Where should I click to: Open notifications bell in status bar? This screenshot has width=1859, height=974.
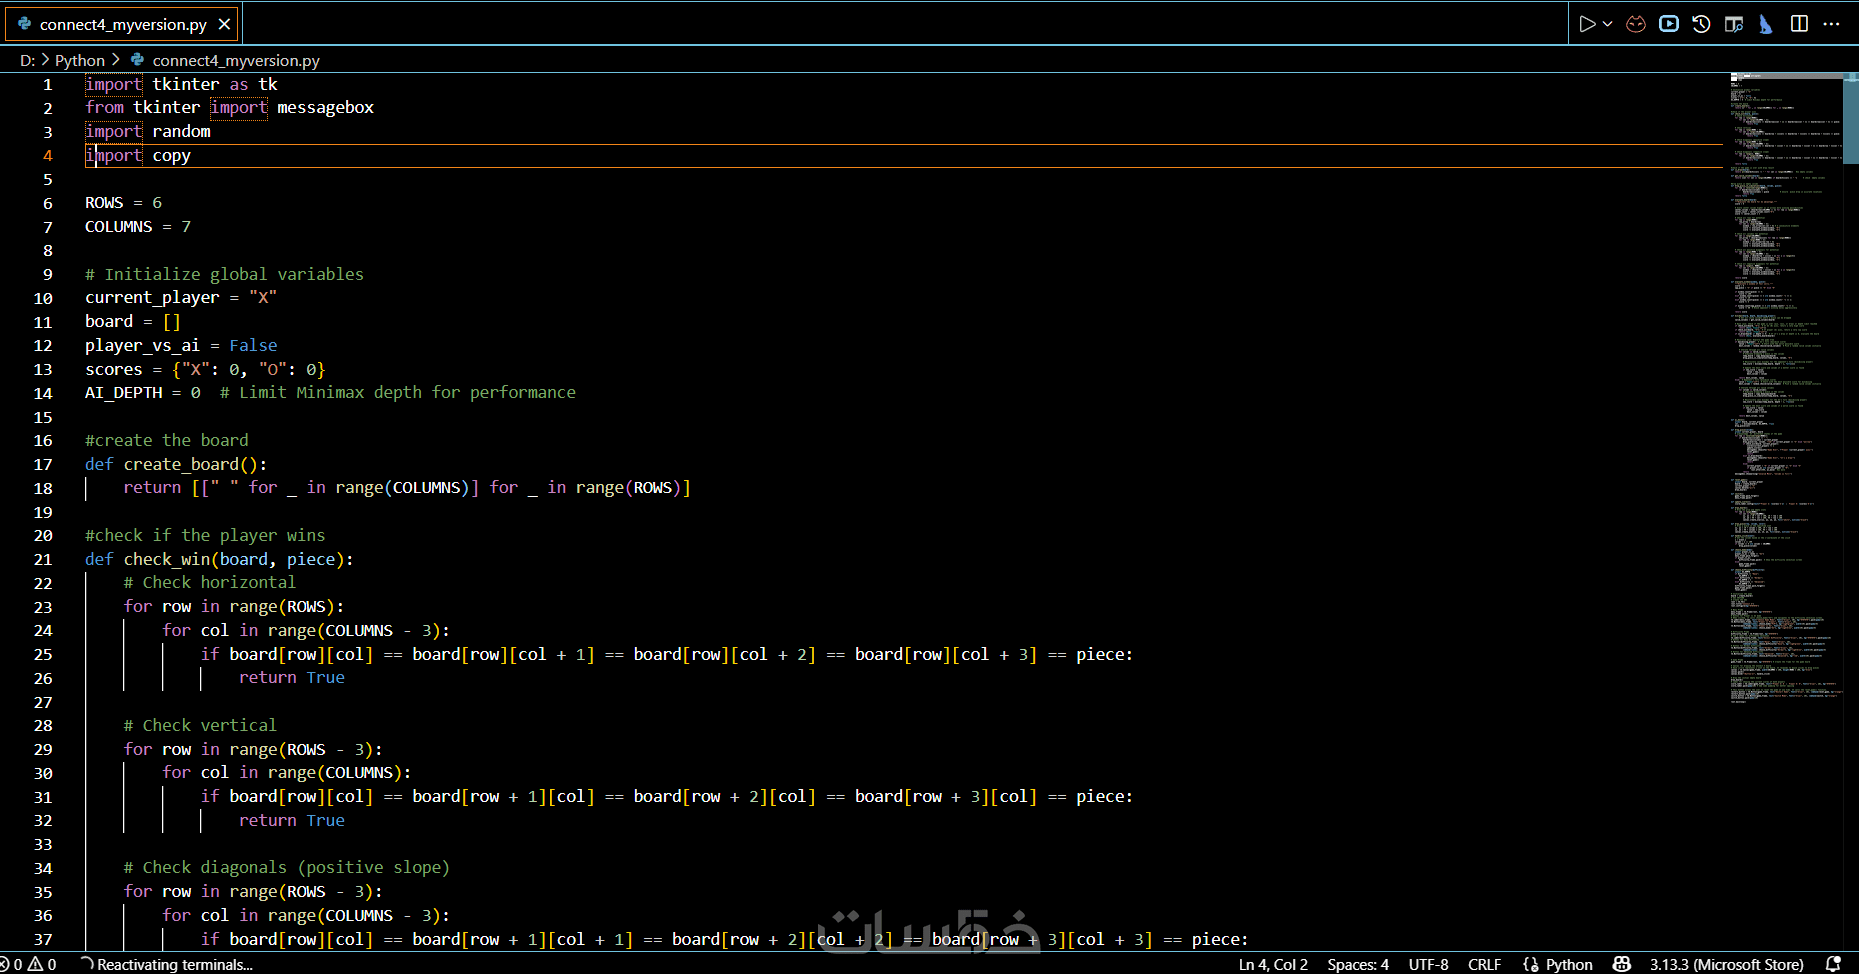click(x=1833, y=964)
